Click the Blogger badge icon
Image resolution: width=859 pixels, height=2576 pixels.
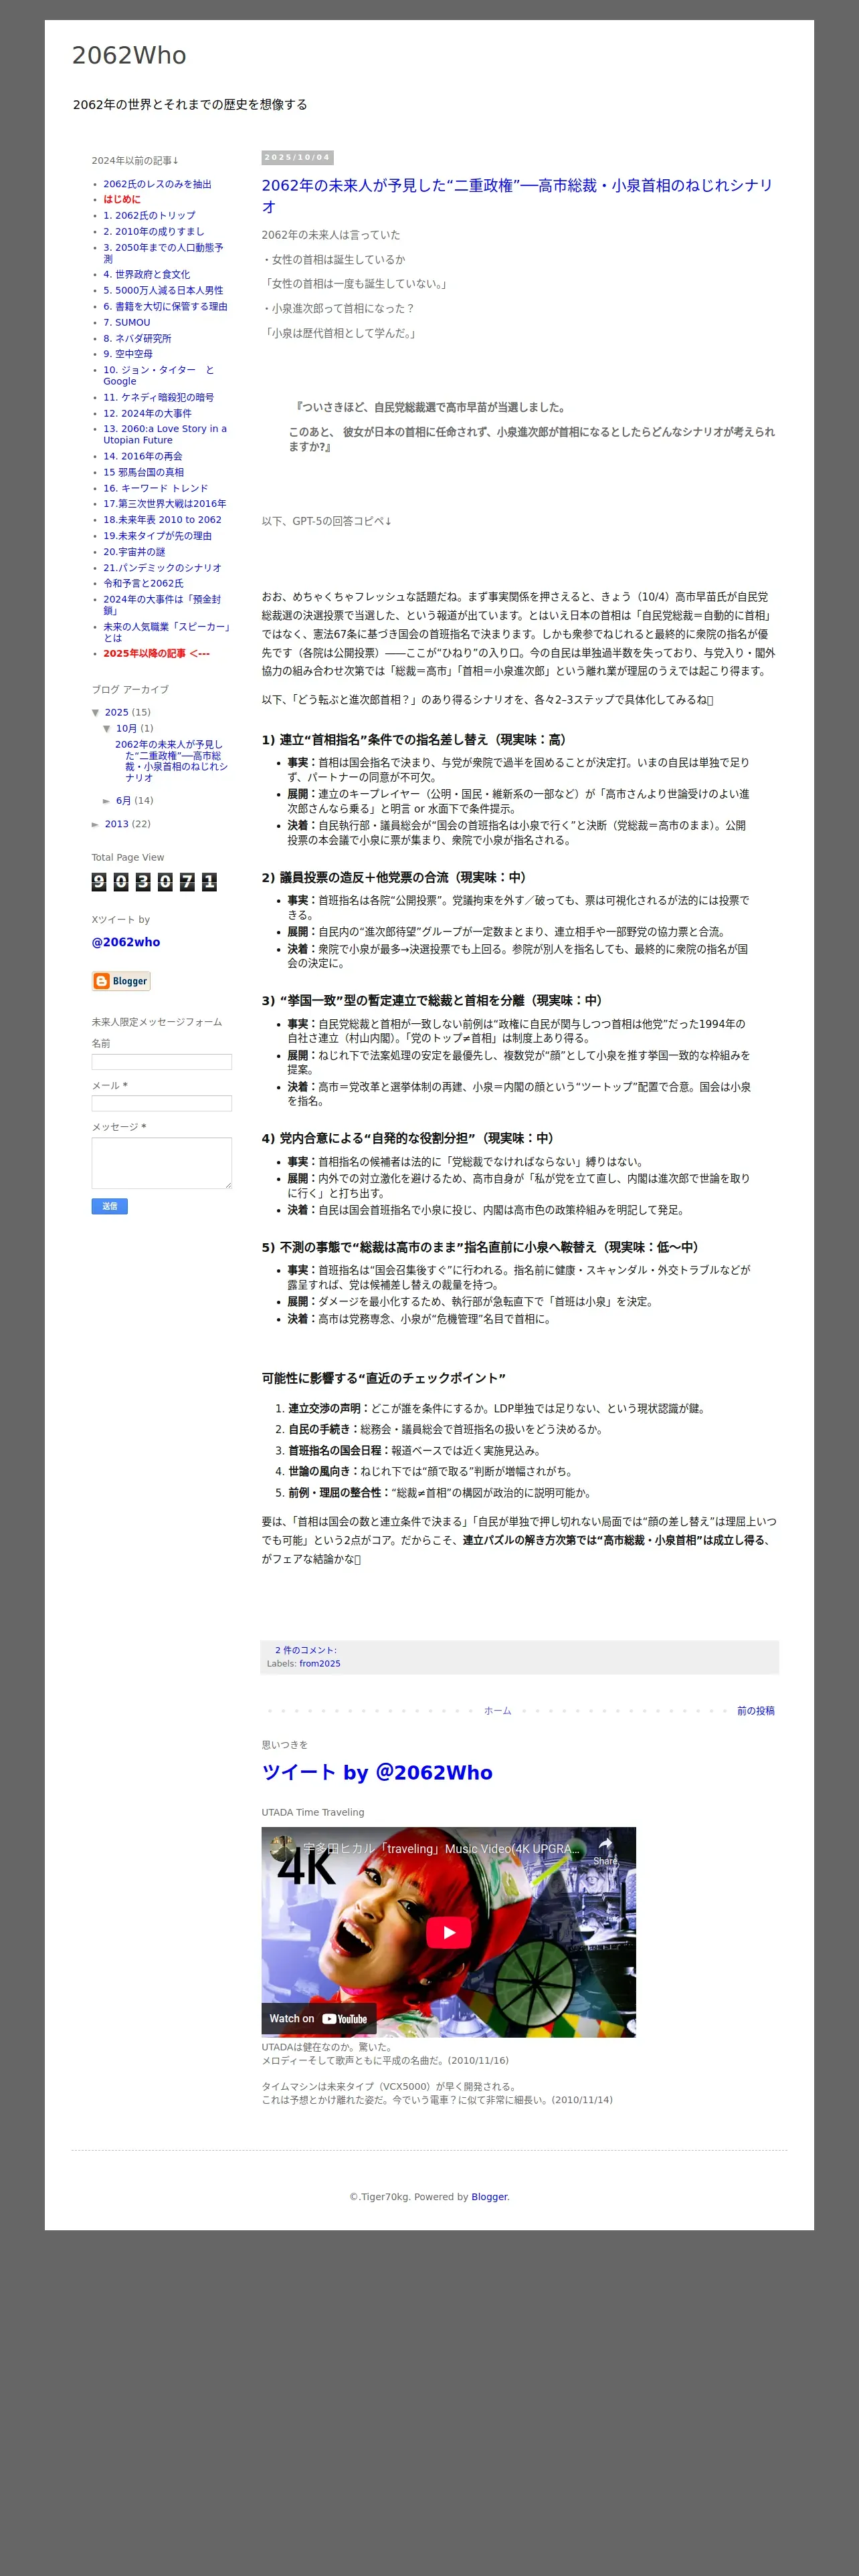coord(121,981)
